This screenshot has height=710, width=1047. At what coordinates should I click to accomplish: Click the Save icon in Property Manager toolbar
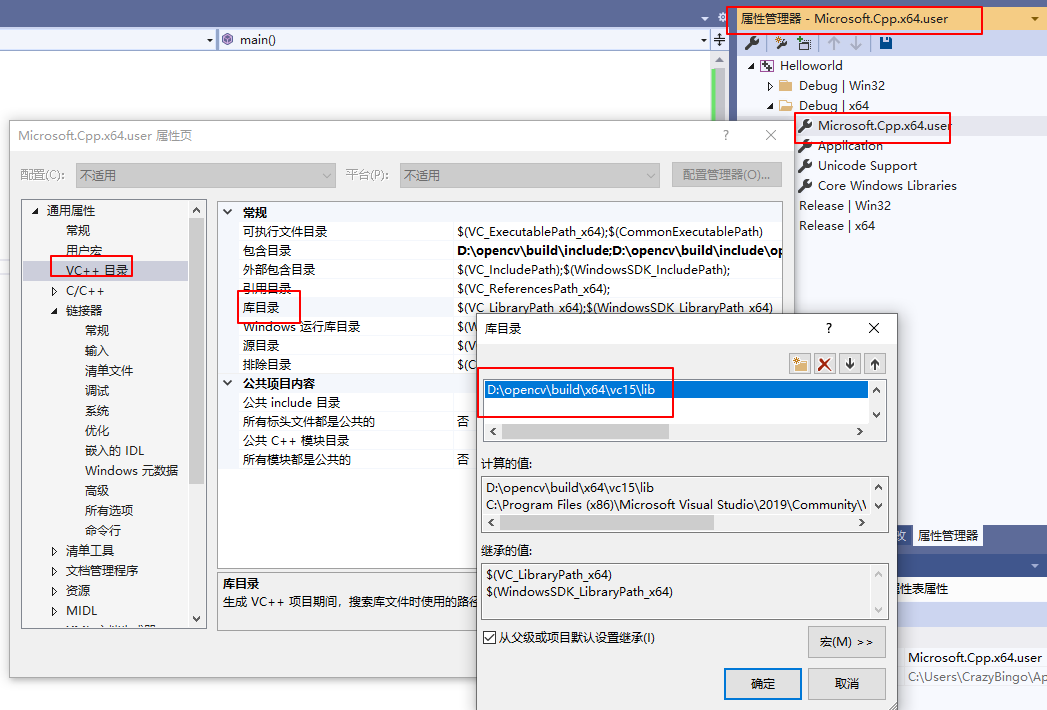coord(884,43)
